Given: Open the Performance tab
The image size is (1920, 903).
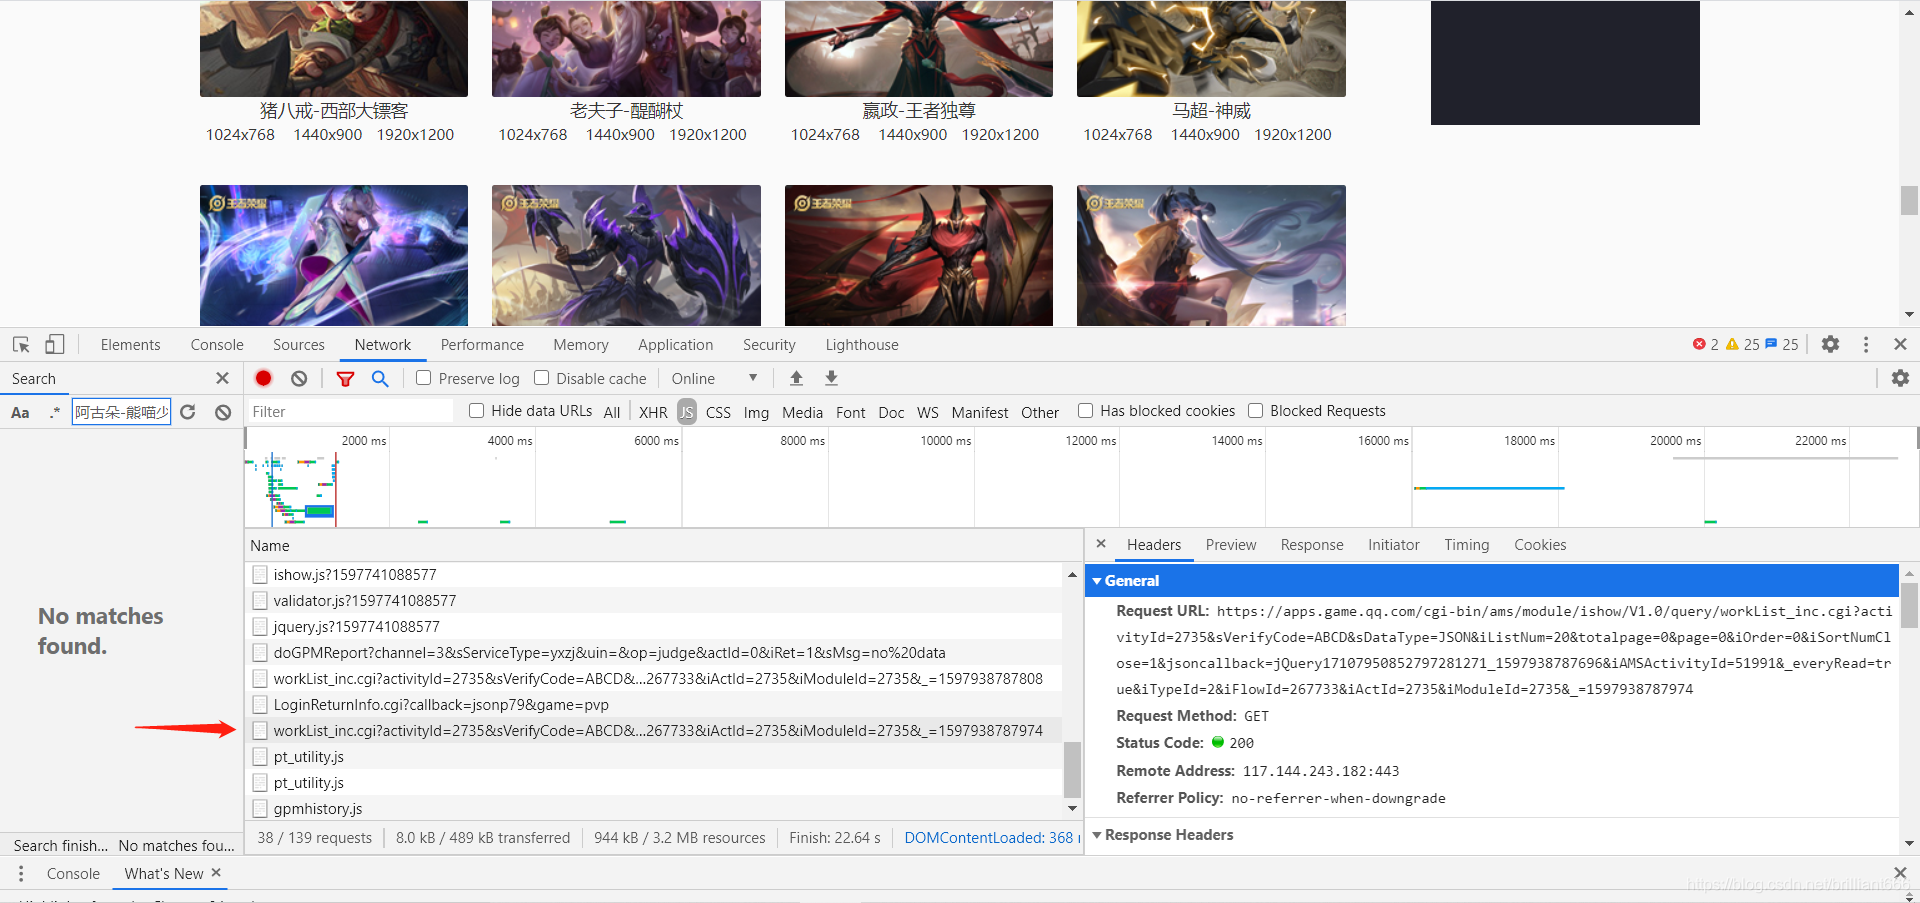Looking at the screenshot, I should click(482, 344).
